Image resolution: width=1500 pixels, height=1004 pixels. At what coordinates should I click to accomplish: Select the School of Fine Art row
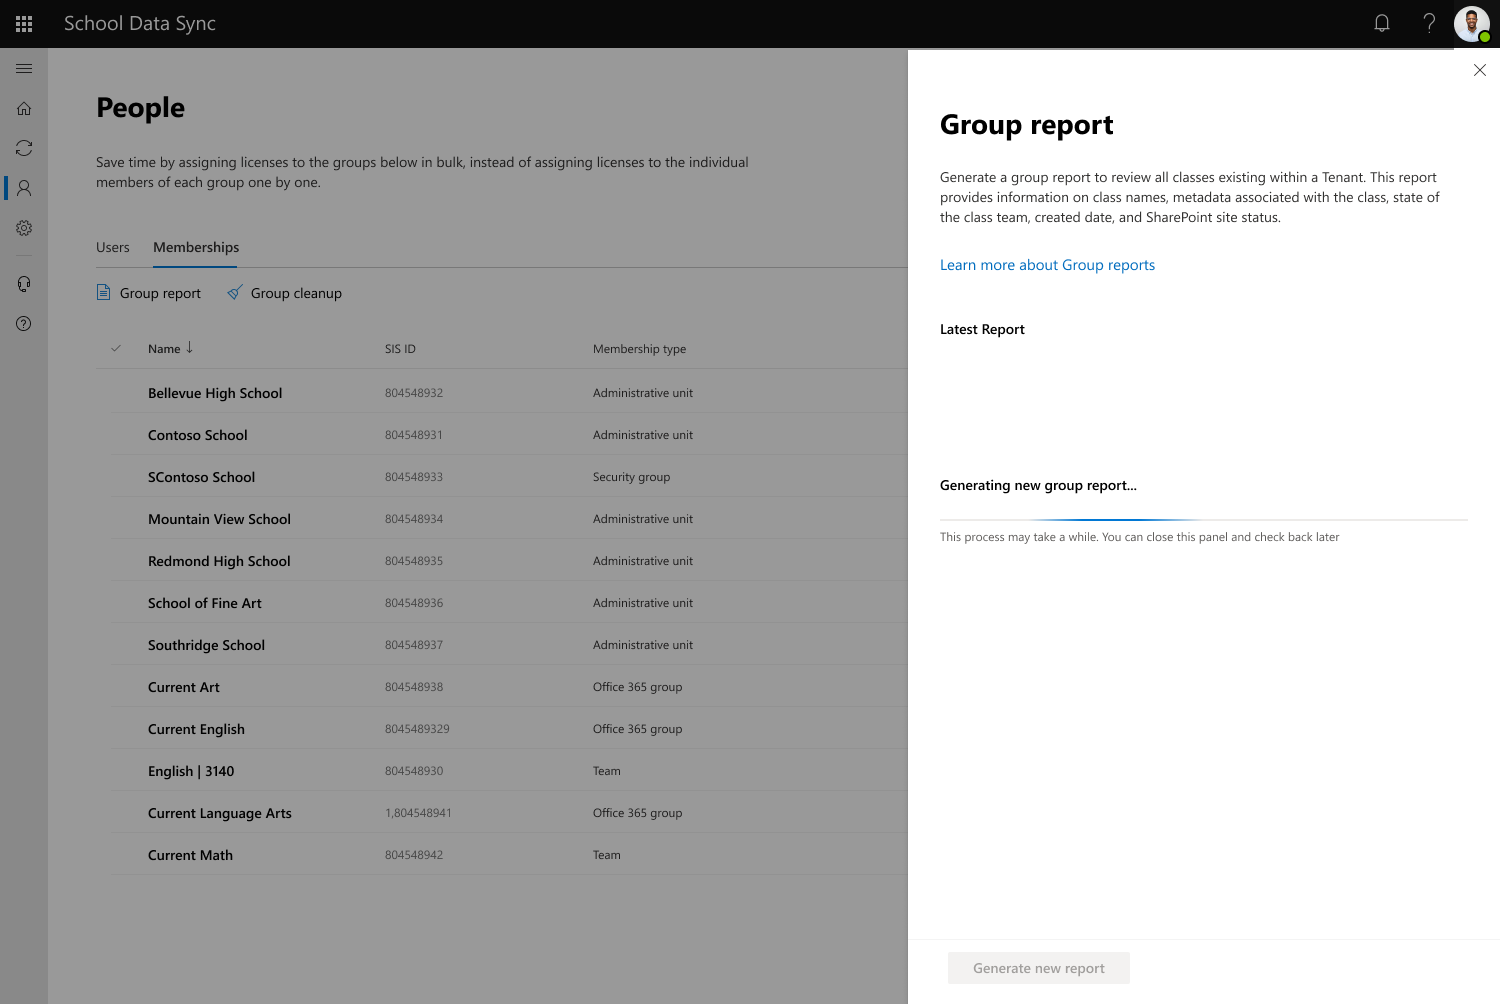point(510,603)
